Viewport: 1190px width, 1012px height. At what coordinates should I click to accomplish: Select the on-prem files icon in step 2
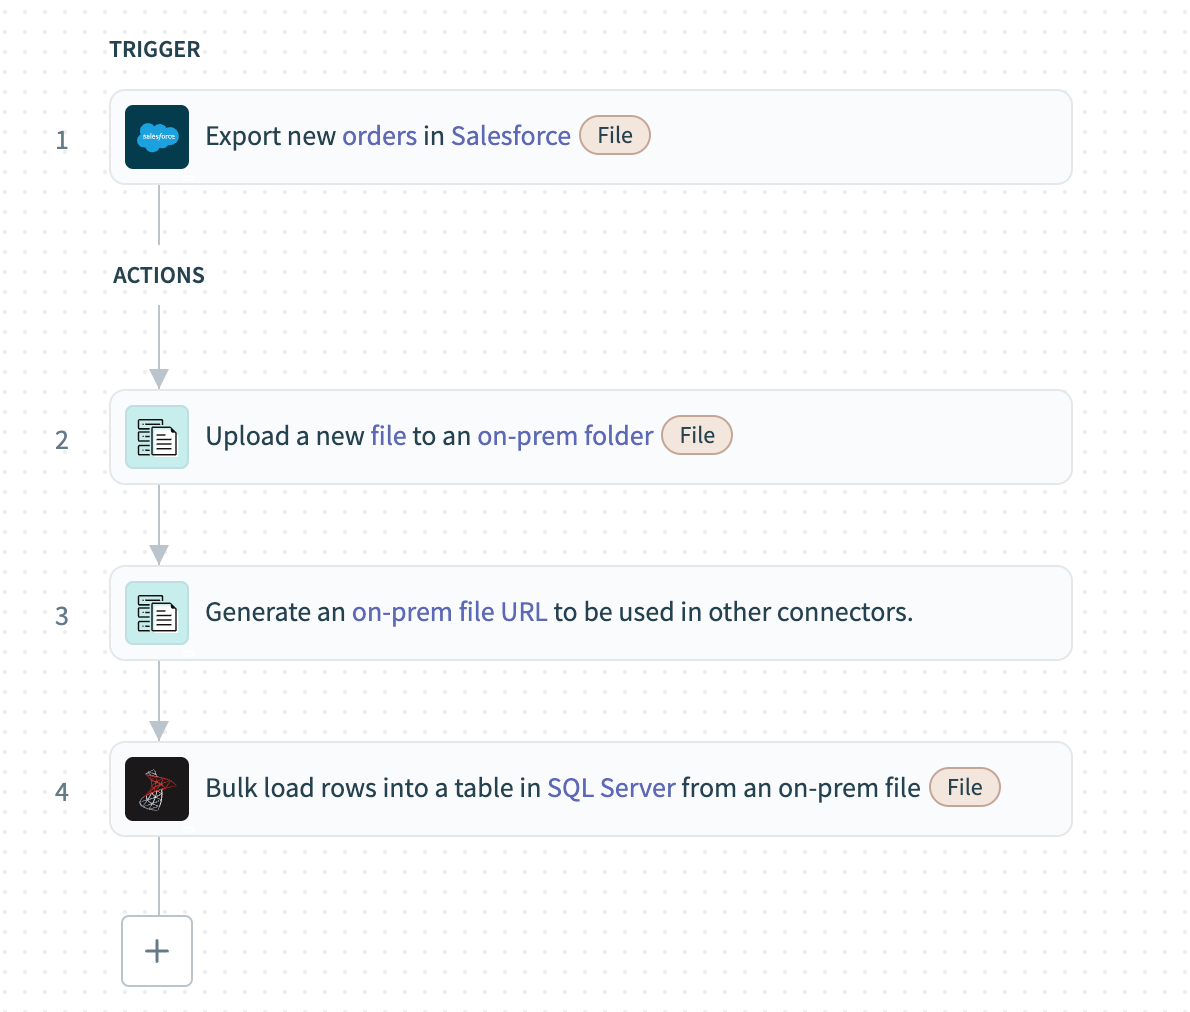pyautogui.click(x=156, y=437)
